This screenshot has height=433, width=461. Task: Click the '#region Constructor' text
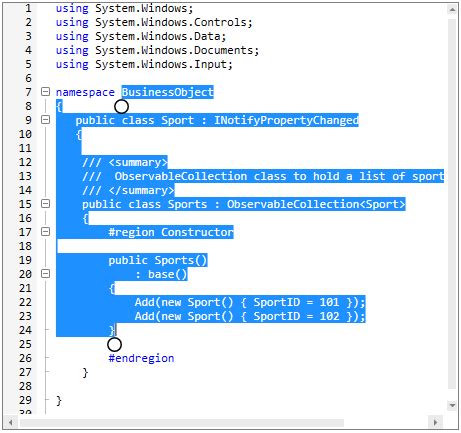pos(171,232)
